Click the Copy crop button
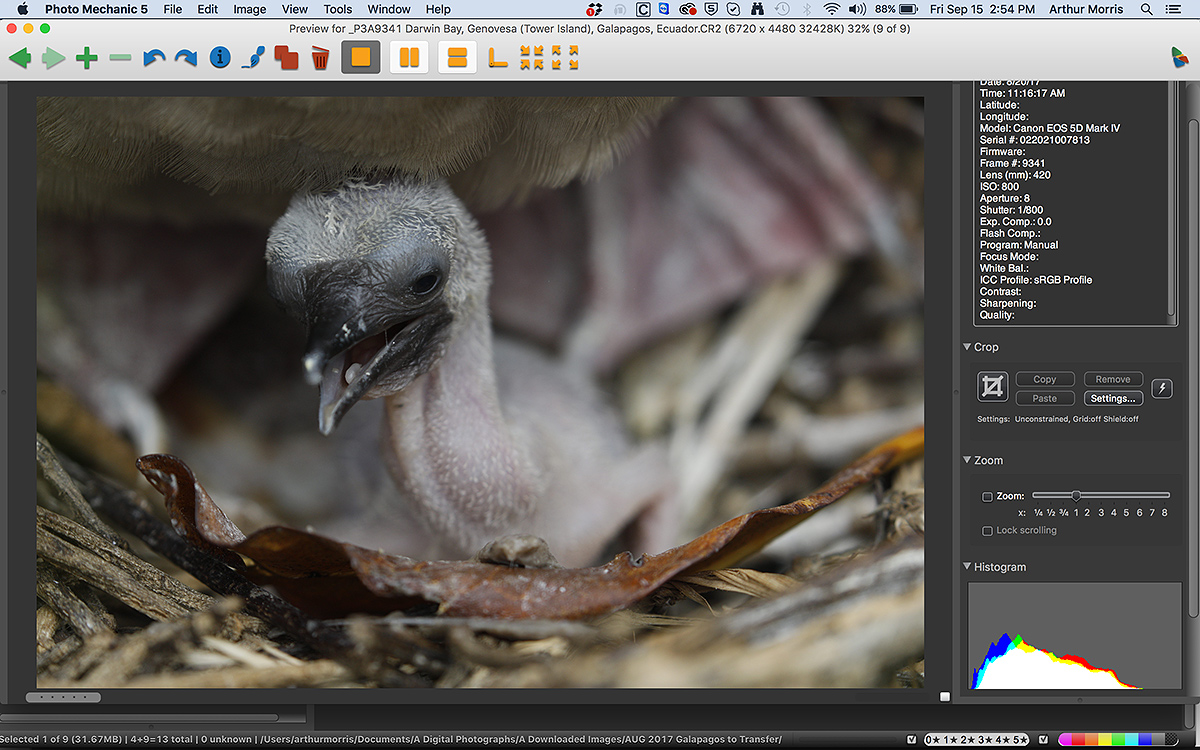Image resolution: width=1200 pixels, height=750 pixels. point(1045,380)
